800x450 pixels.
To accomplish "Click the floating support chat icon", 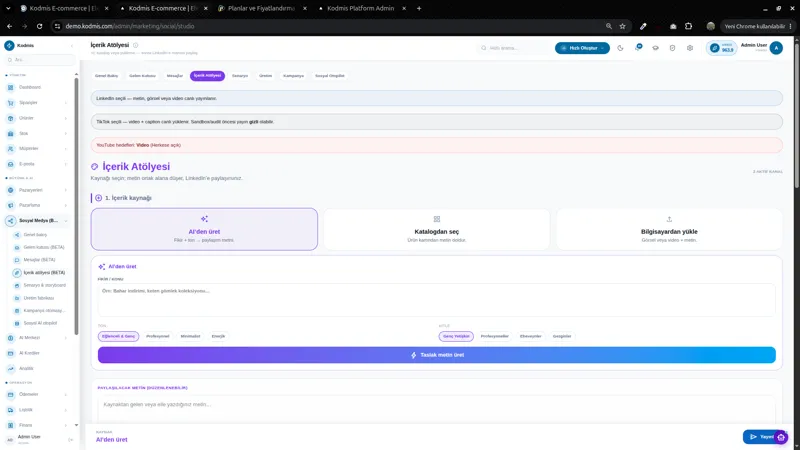I will (781, 437).
